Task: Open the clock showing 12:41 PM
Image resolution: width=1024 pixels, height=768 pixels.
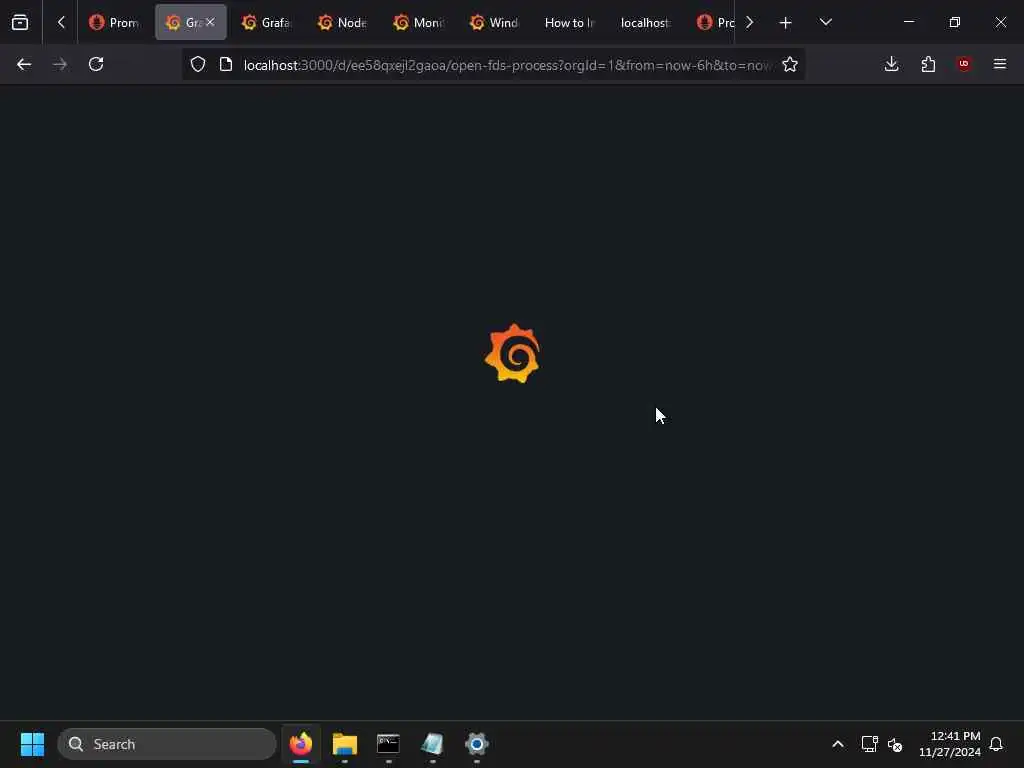Action: point(950,744)
